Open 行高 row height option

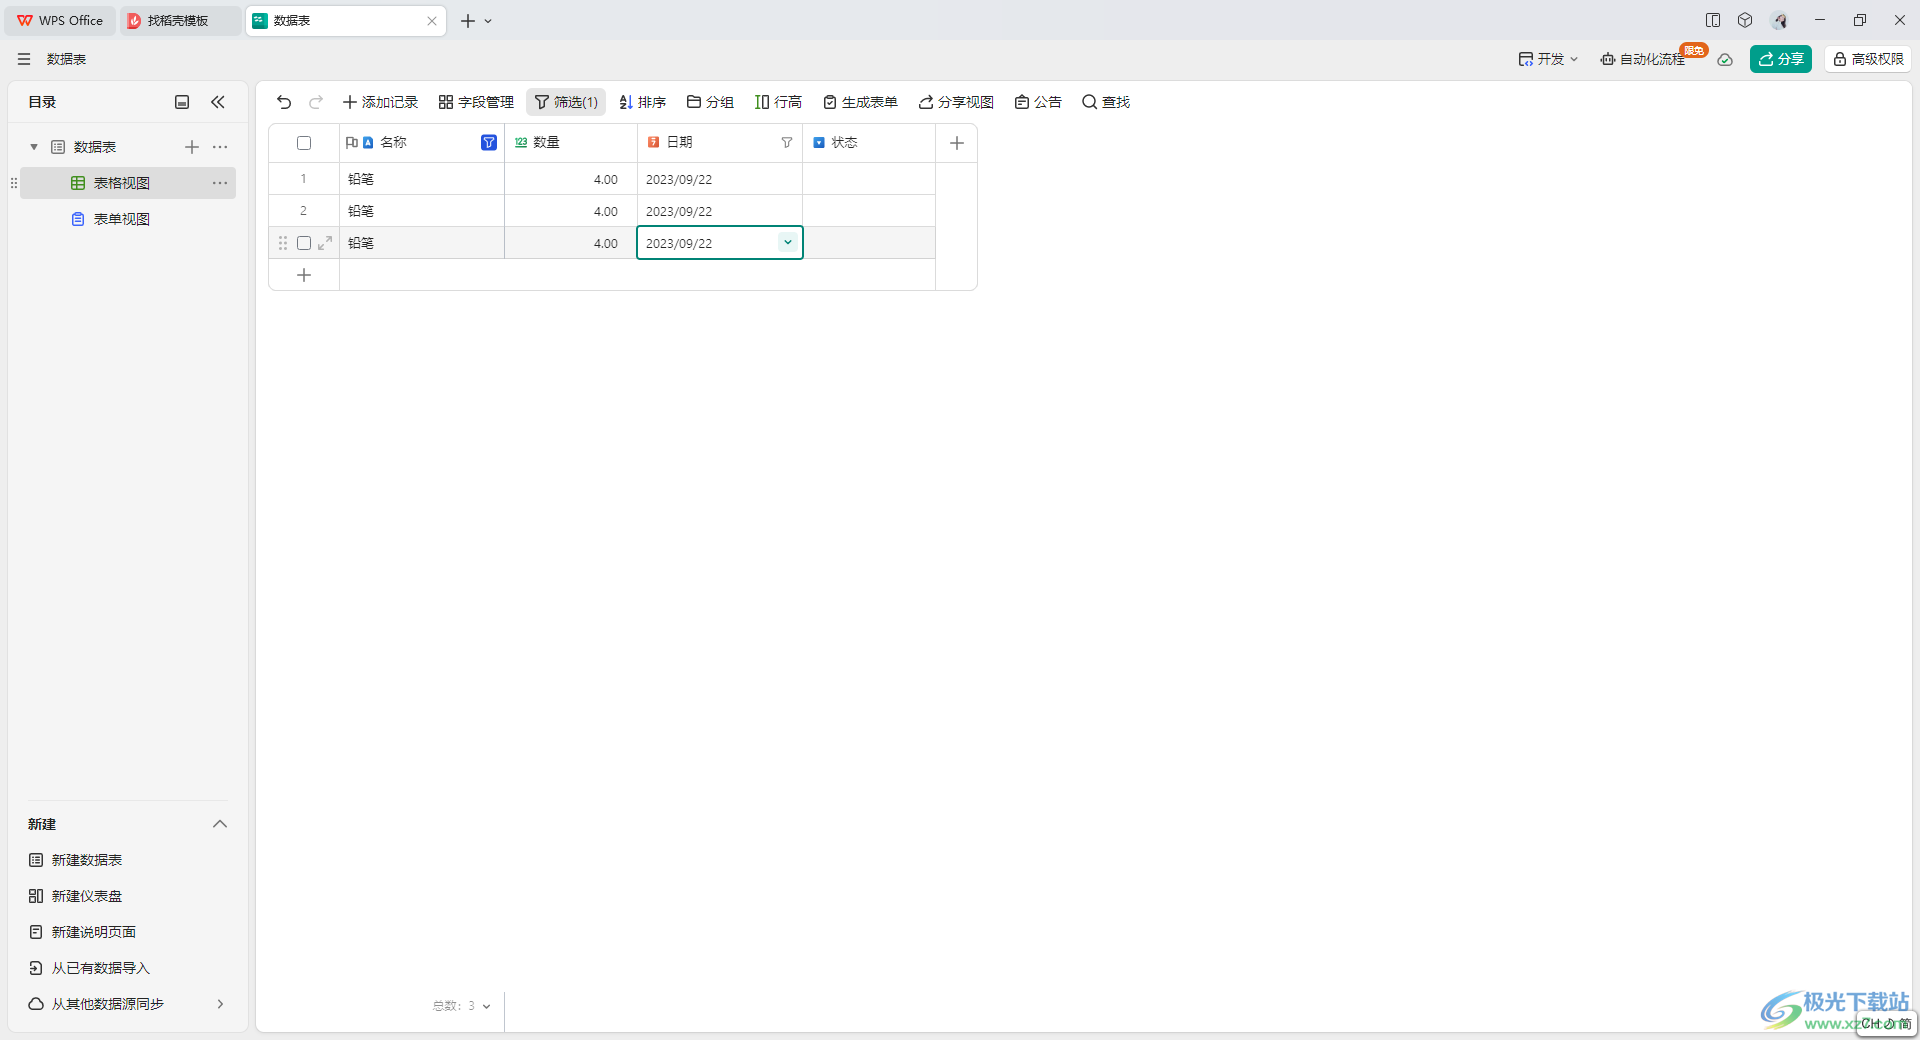pos(778,102)
